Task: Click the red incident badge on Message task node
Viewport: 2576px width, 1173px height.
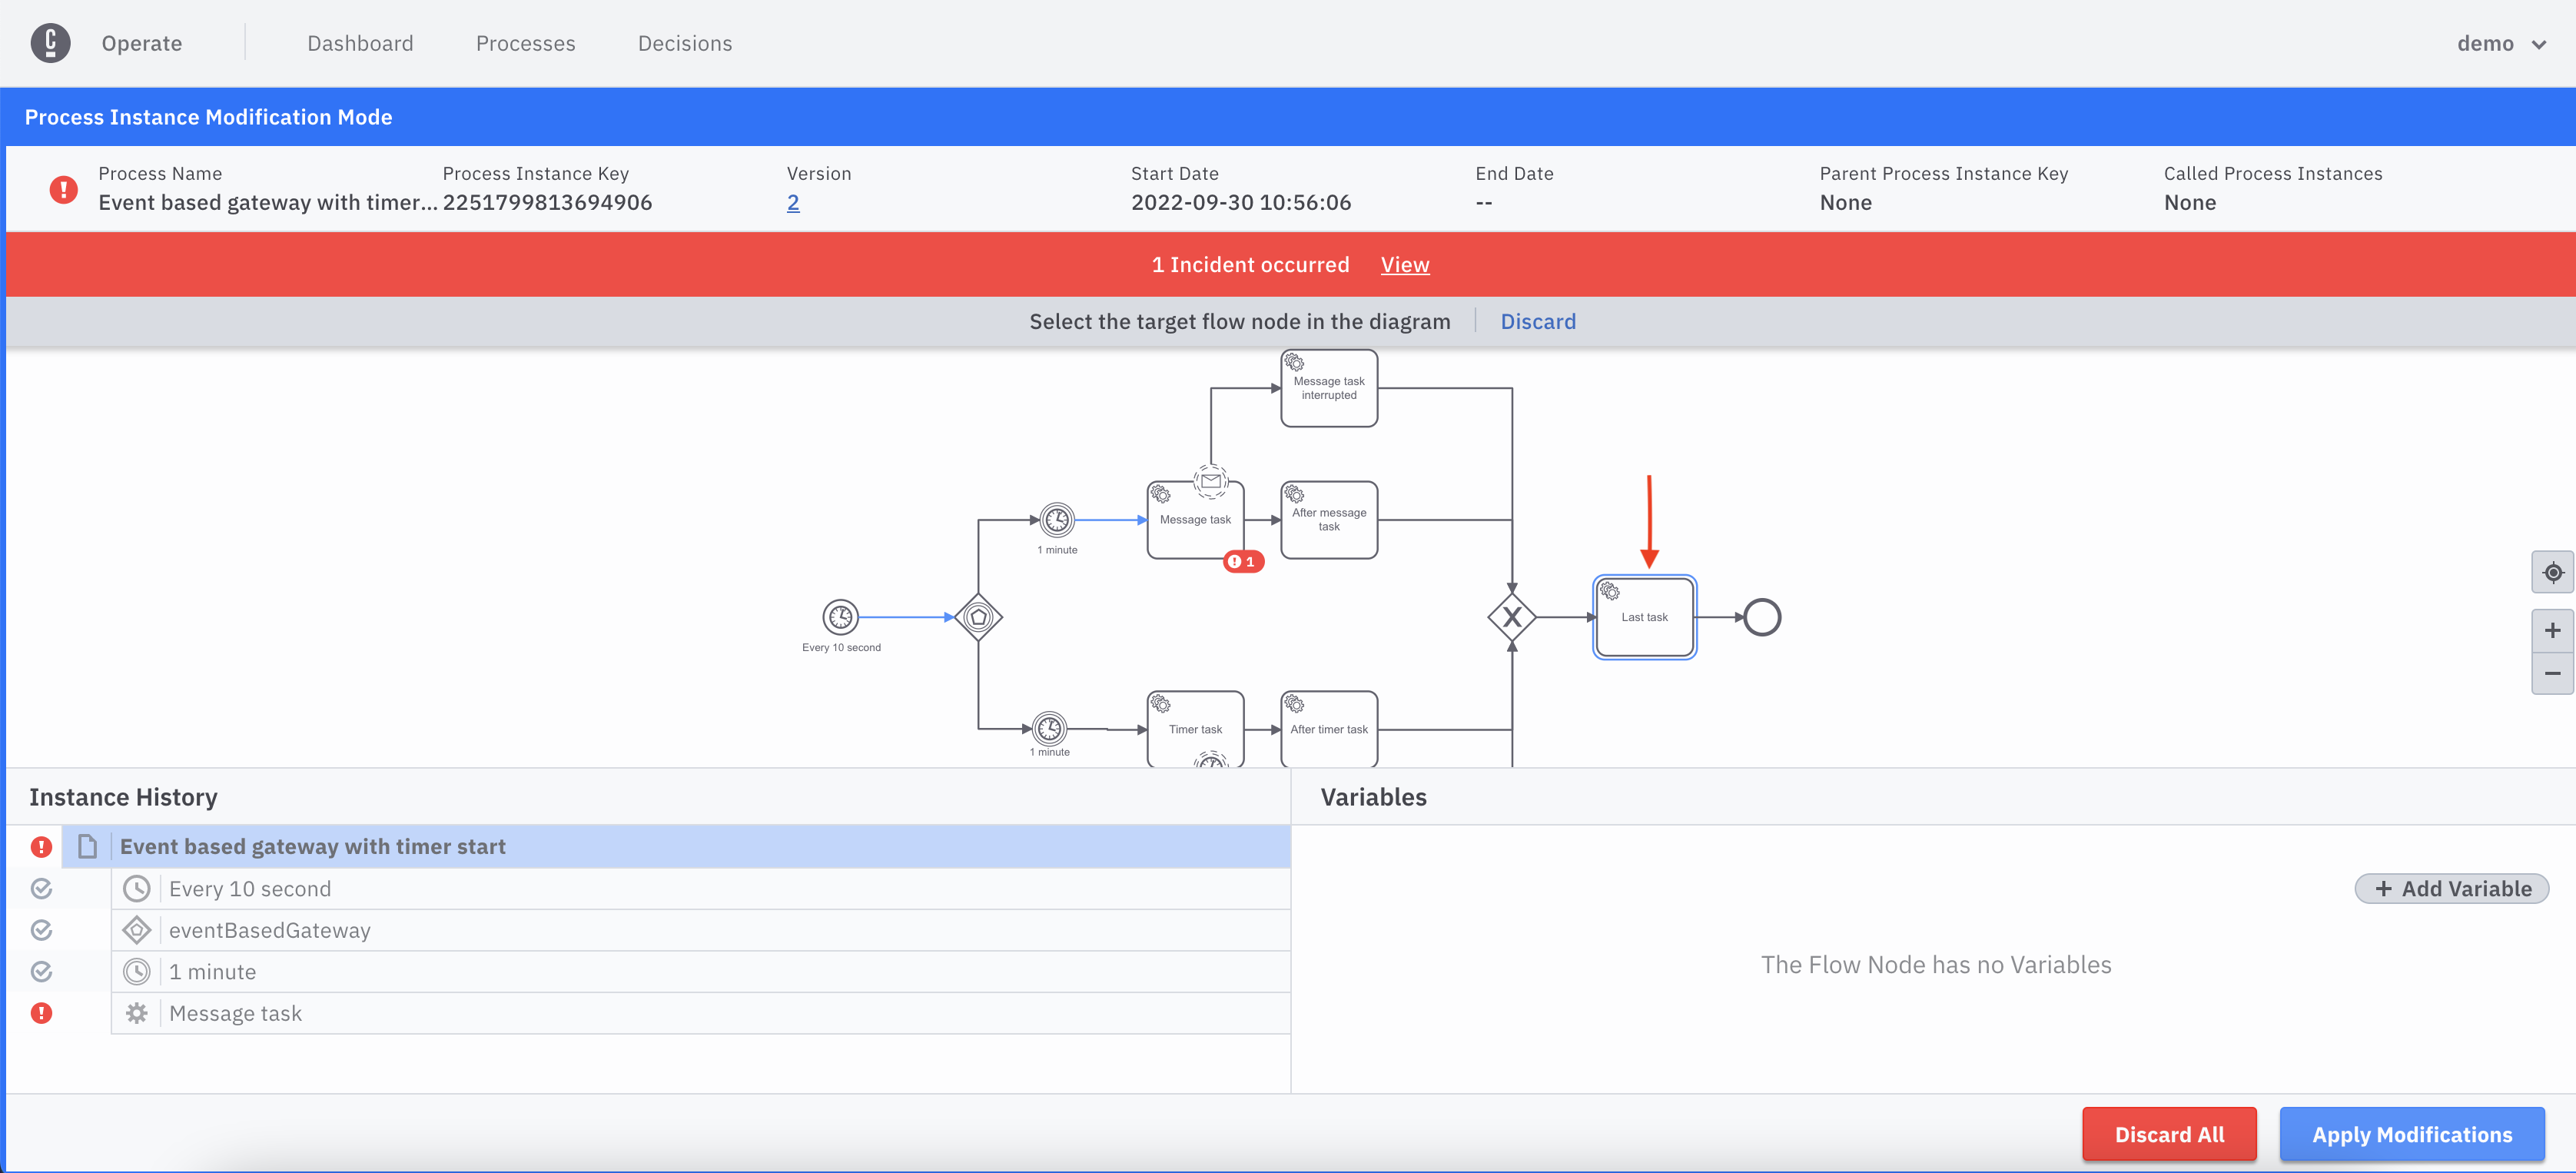Action: pos(1243,561)
